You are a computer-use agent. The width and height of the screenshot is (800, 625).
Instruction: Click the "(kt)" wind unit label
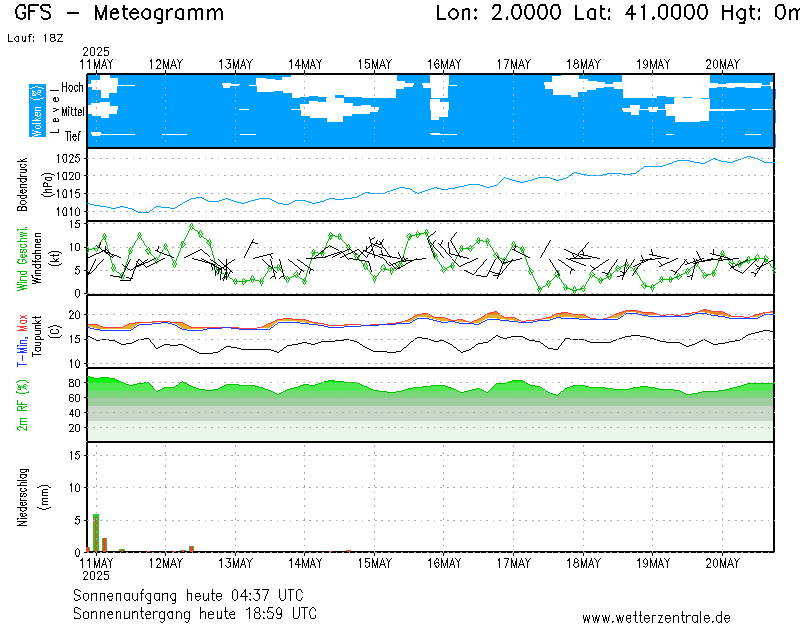(56, 258)
